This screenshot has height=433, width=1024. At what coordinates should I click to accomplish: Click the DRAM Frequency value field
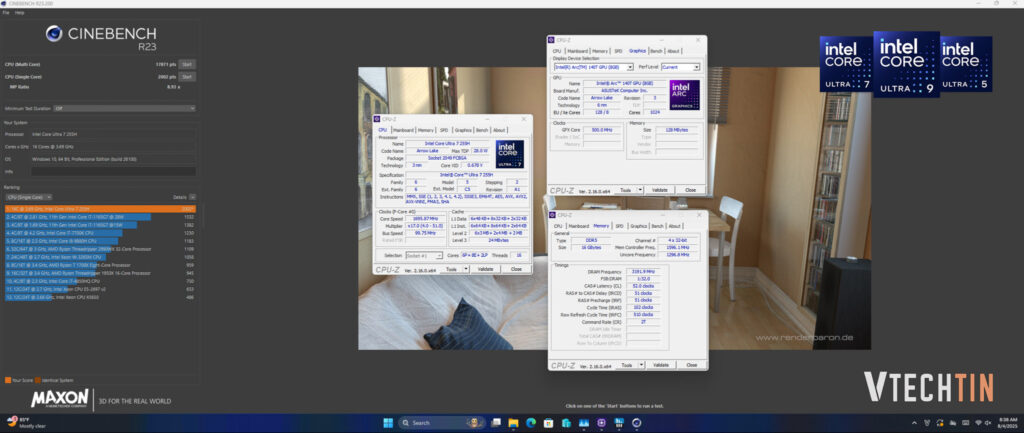(643, 271)
